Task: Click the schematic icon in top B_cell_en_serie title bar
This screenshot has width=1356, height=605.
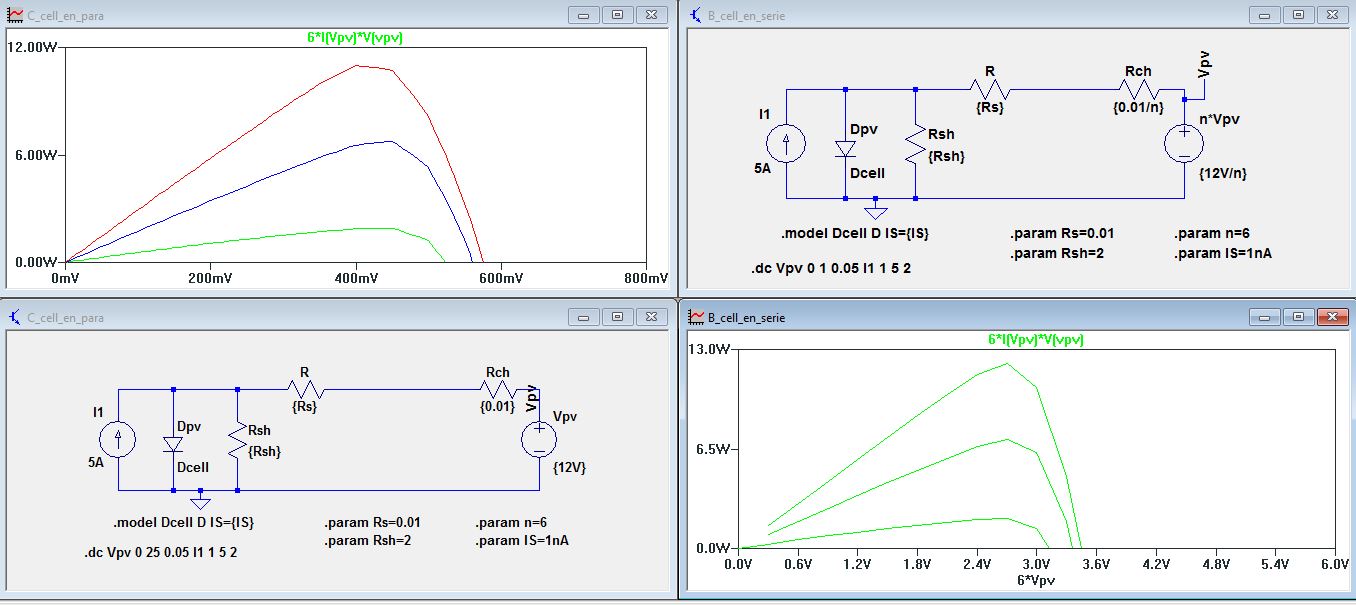Action: tap(694, 15)
